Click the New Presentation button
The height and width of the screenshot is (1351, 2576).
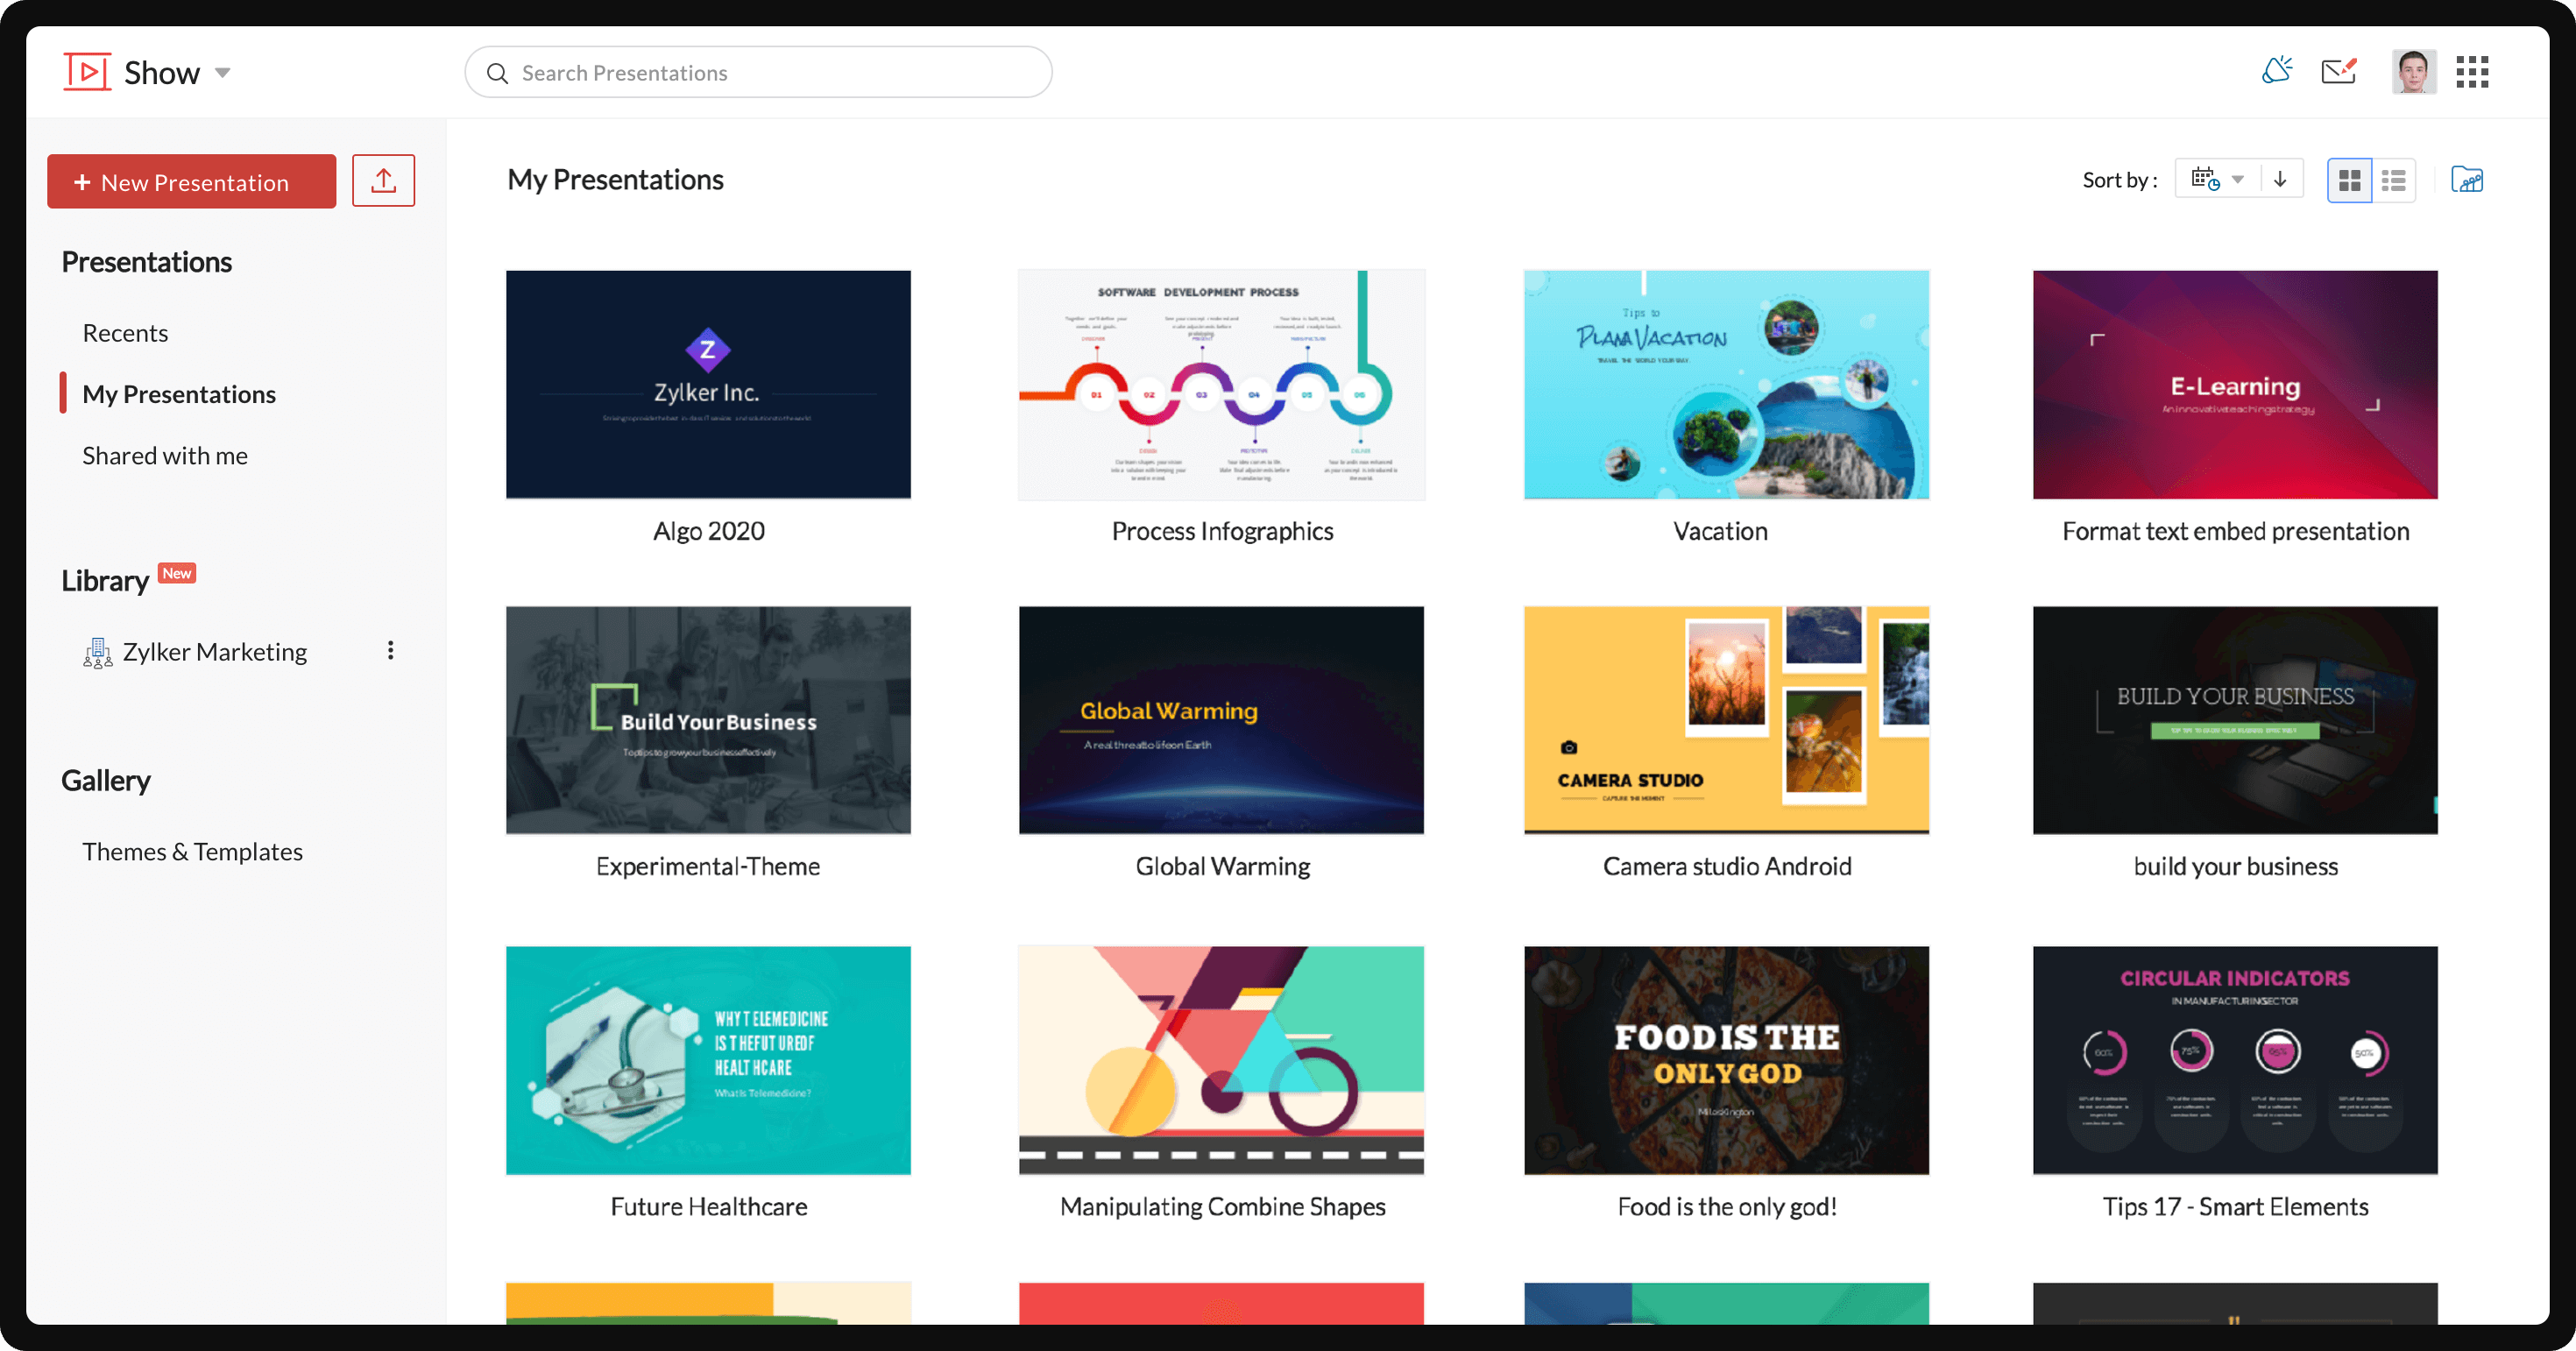191,182
